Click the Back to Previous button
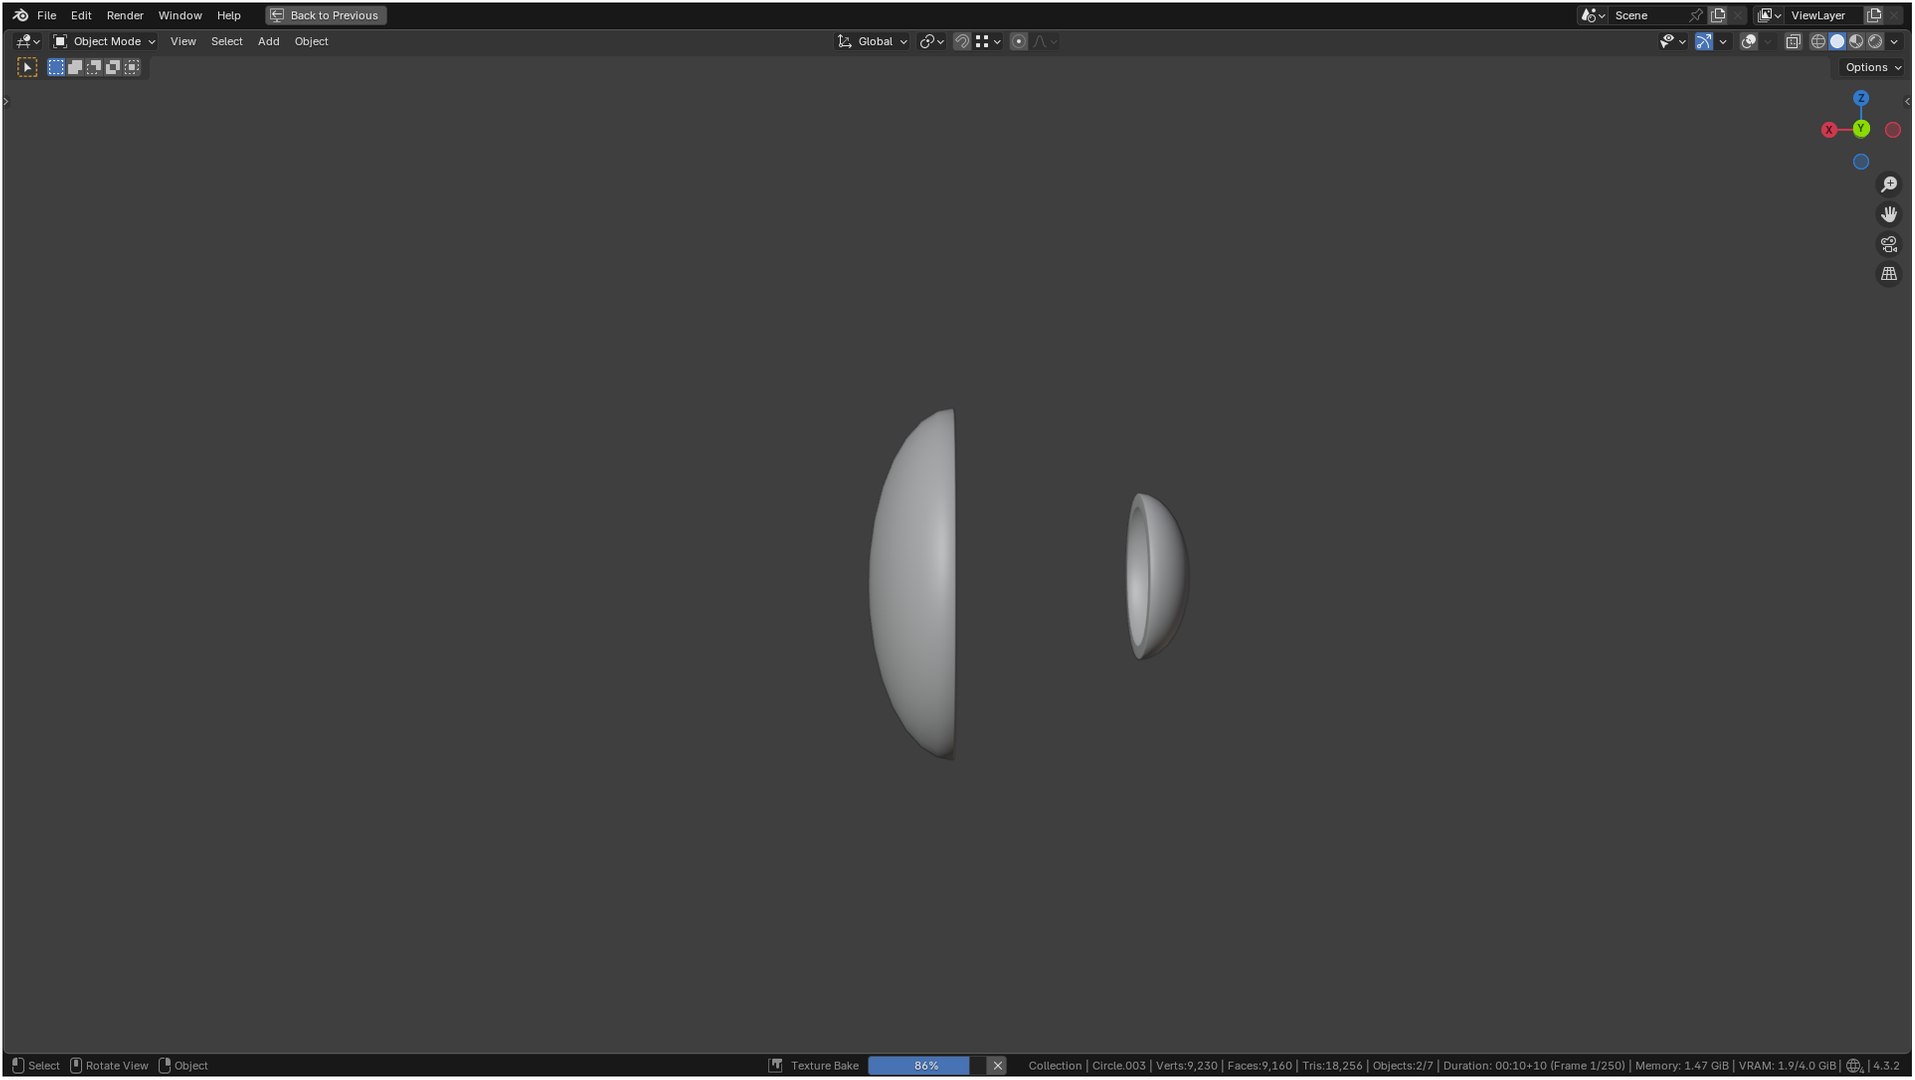1915x1080 pixels. click(x=325, y=15)
